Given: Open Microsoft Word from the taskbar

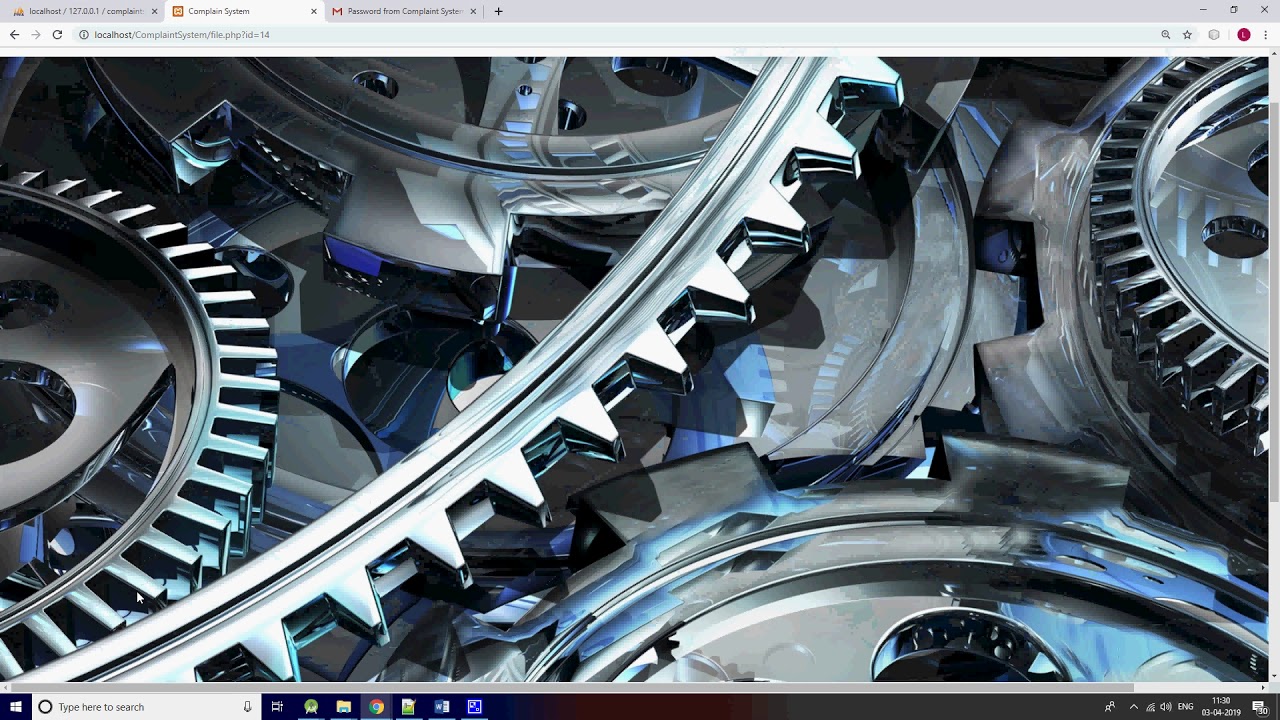Looking at the screenshot, I should [x=442, y=707].
